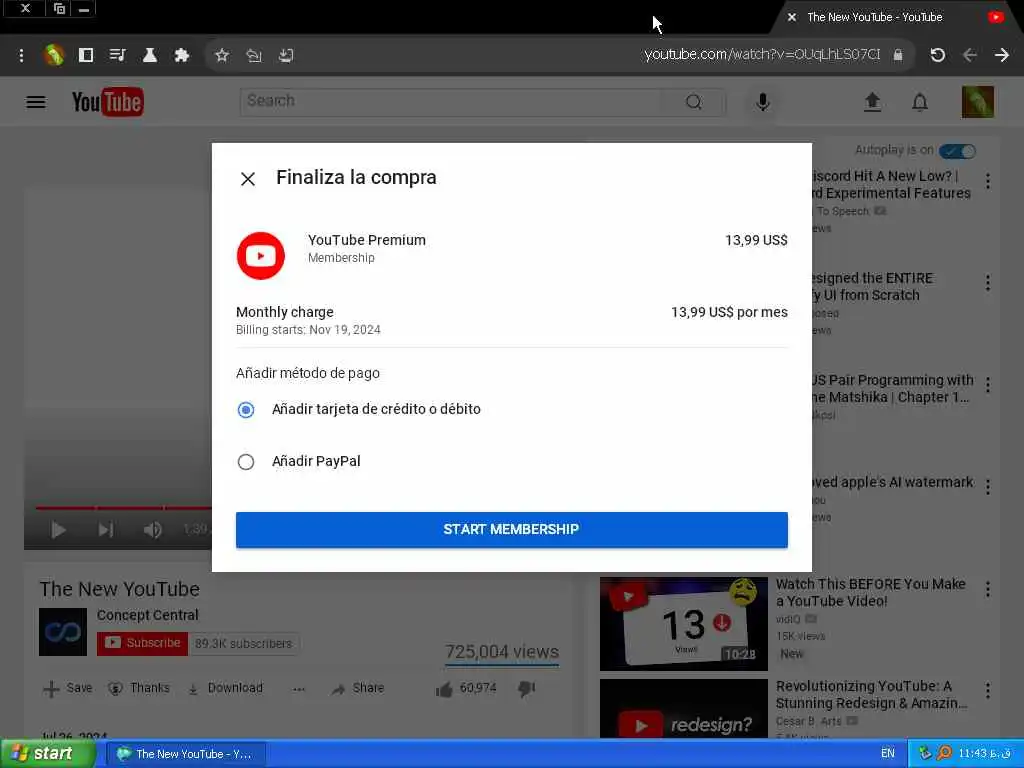
Task: Click the browser profile avatar icon
Action: tap(54, 55)
